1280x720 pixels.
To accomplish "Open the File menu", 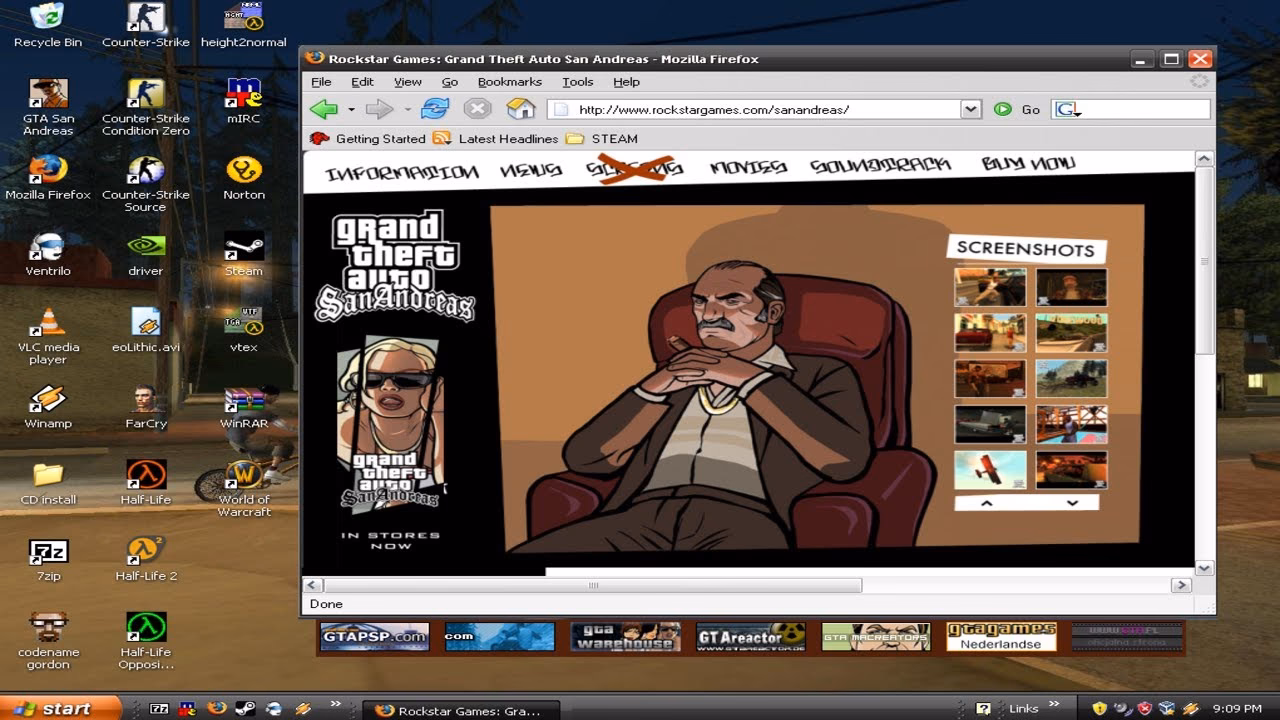I will tap(321, 82).
